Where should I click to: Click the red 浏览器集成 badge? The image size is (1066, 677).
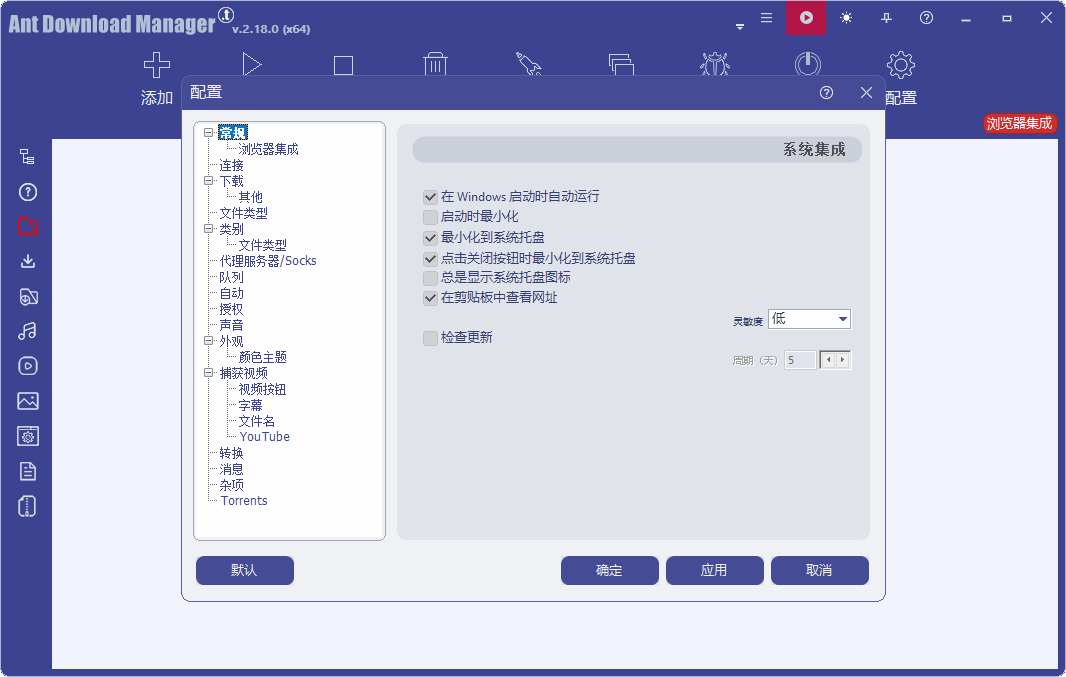click(x=1019, y=123)
